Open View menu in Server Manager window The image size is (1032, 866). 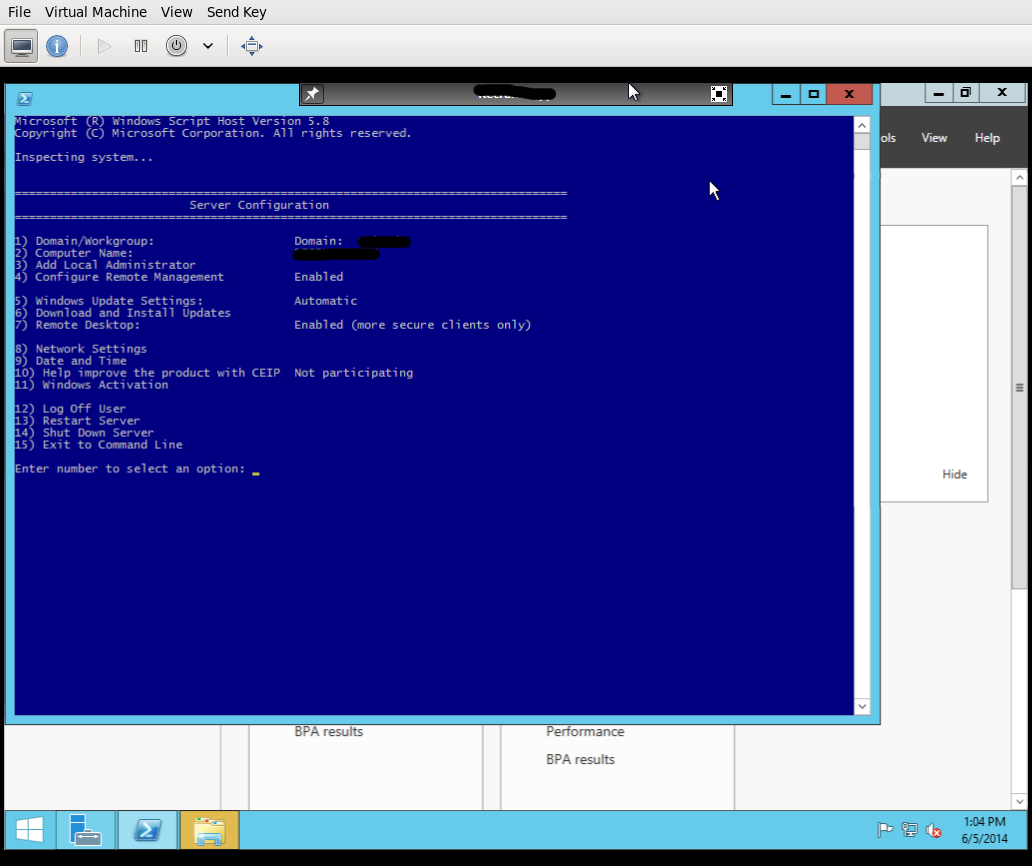click(934, 138)
